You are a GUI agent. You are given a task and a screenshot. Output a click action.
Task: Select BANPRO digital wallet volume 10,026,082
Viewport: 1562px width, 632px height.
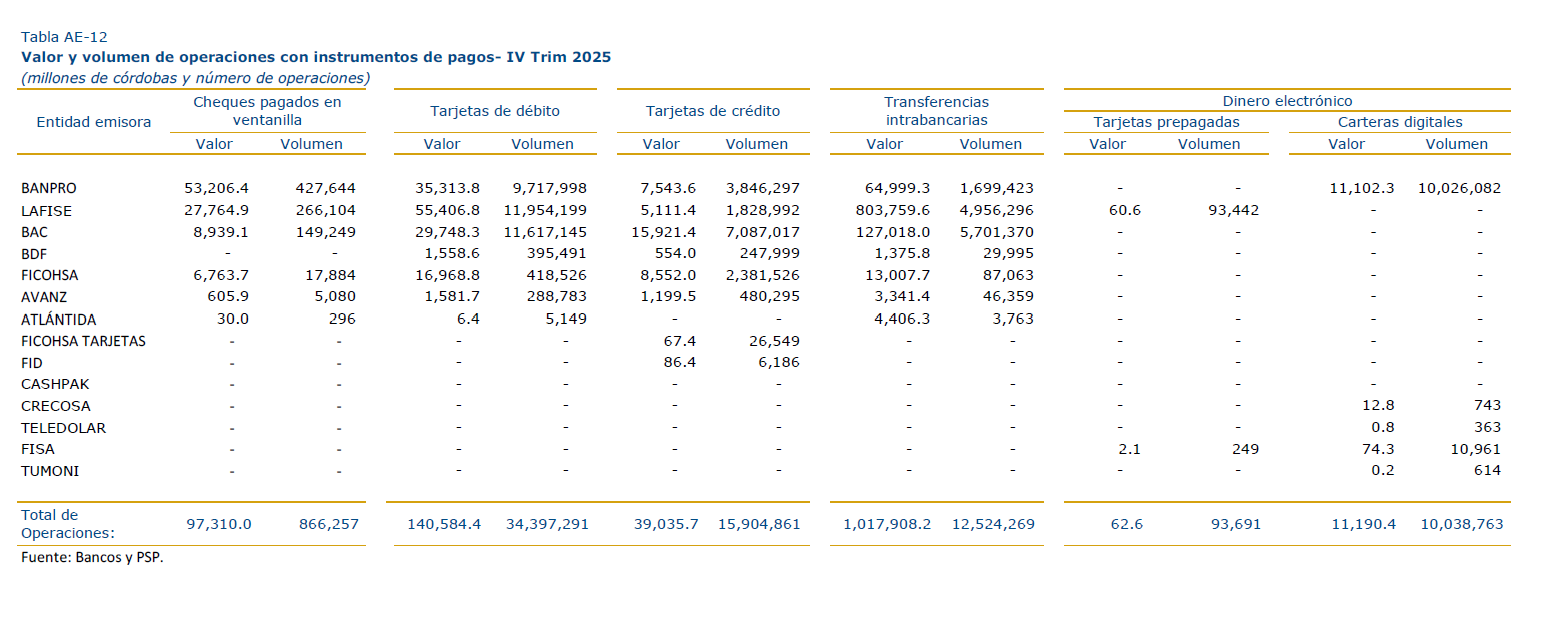[x=1459, y=188]
